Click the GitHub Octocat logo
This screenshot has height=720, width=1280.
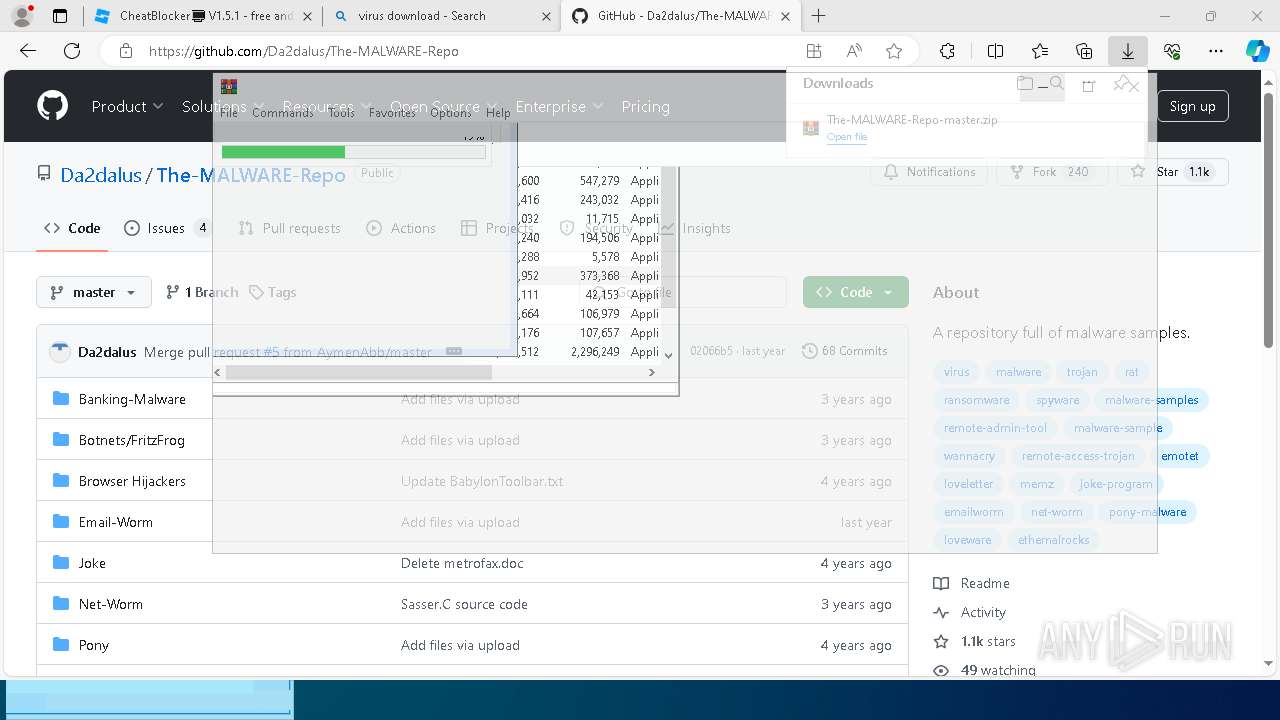[52, 106]
